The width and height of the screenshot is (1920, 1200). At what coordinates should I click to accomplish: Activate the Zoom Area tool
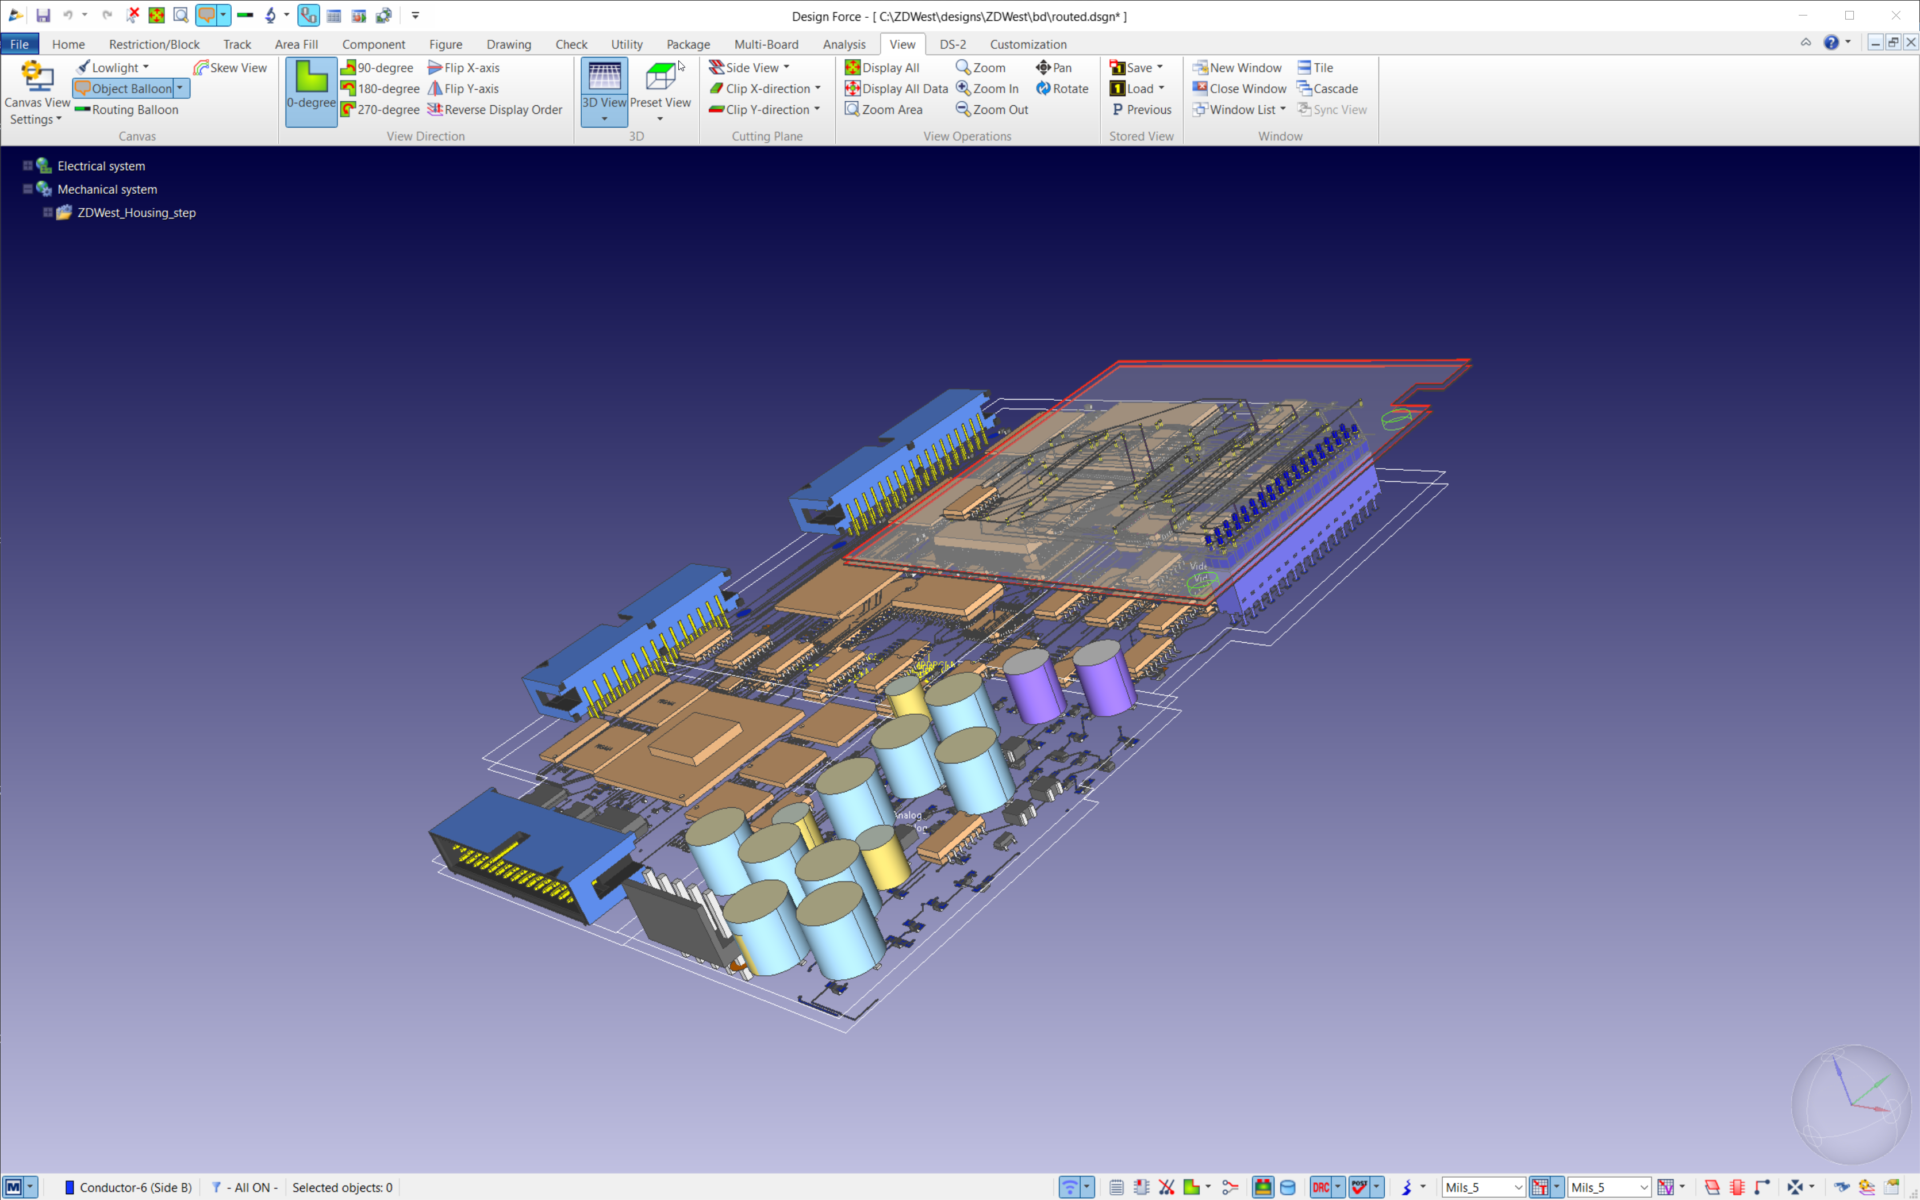coord(886,109)
